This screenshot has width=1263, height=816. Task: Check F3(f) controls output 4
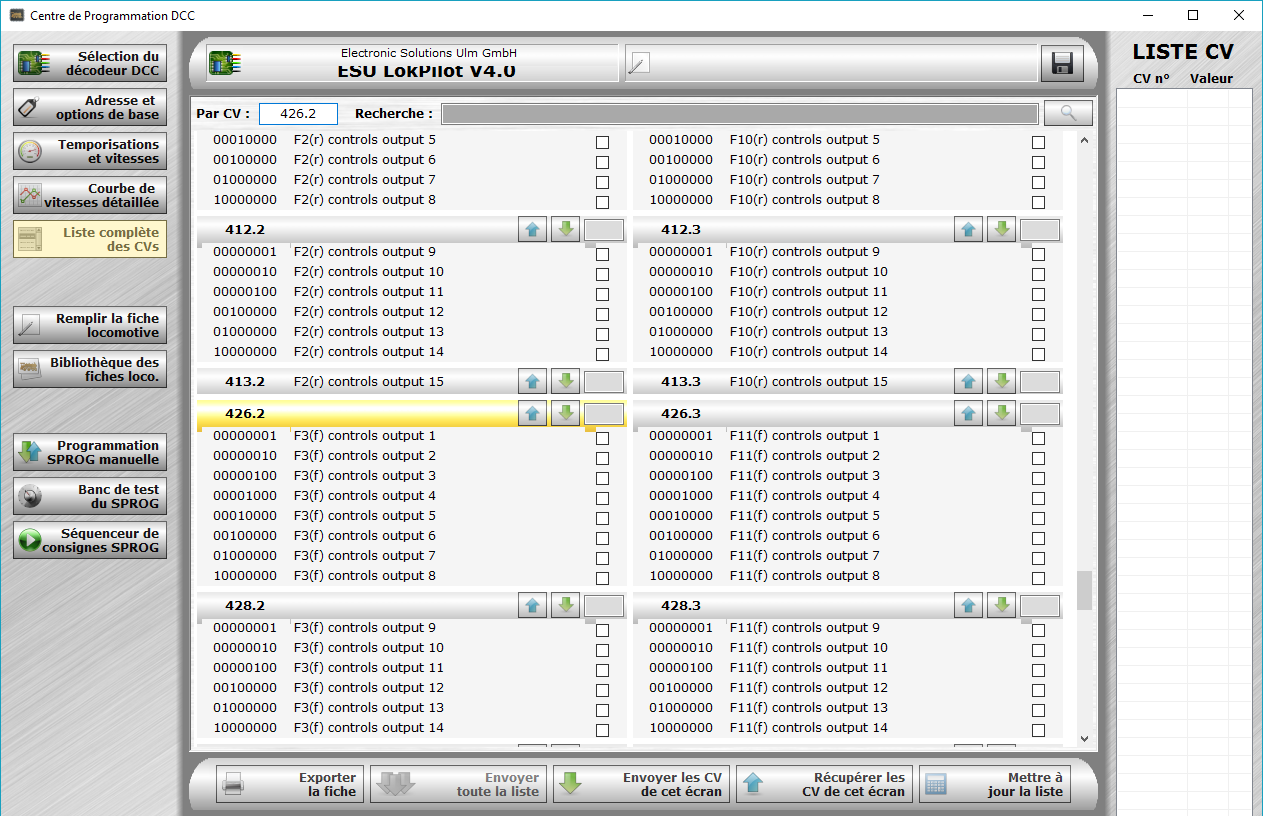point(602,498)
